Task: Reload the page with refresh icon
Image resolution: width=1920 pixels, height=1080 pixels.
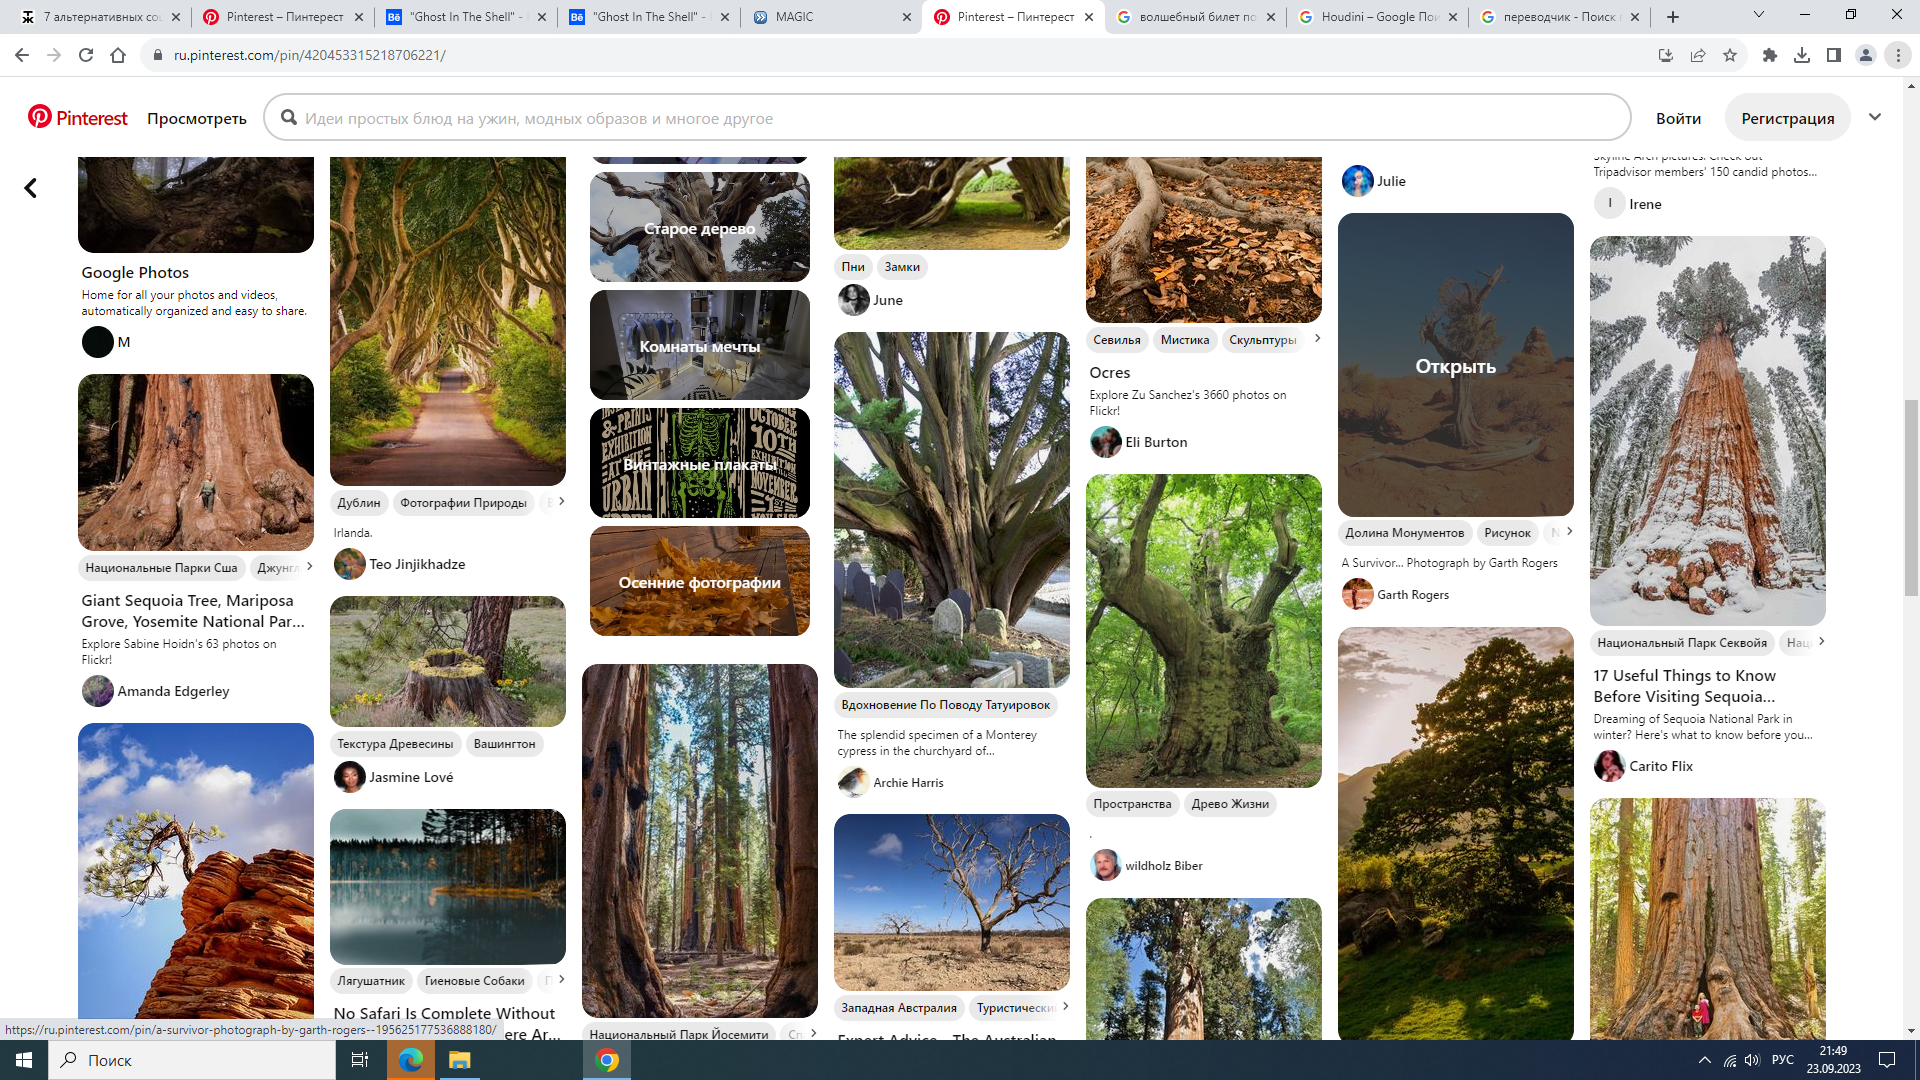Action: click(86, 55)
